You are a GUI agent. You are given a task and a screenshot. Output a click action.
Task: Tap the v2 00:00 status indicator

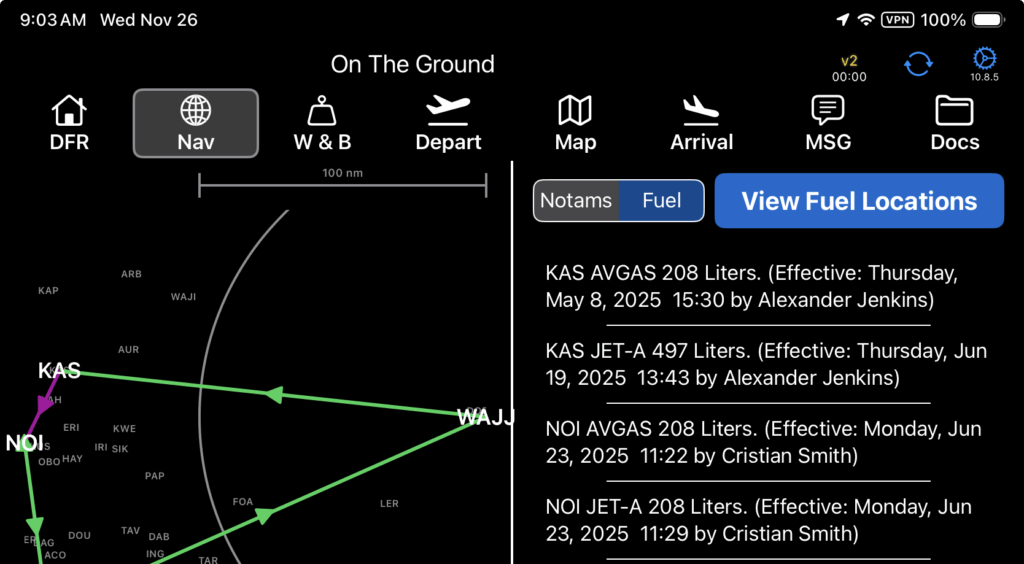click(x=849, y=67)
